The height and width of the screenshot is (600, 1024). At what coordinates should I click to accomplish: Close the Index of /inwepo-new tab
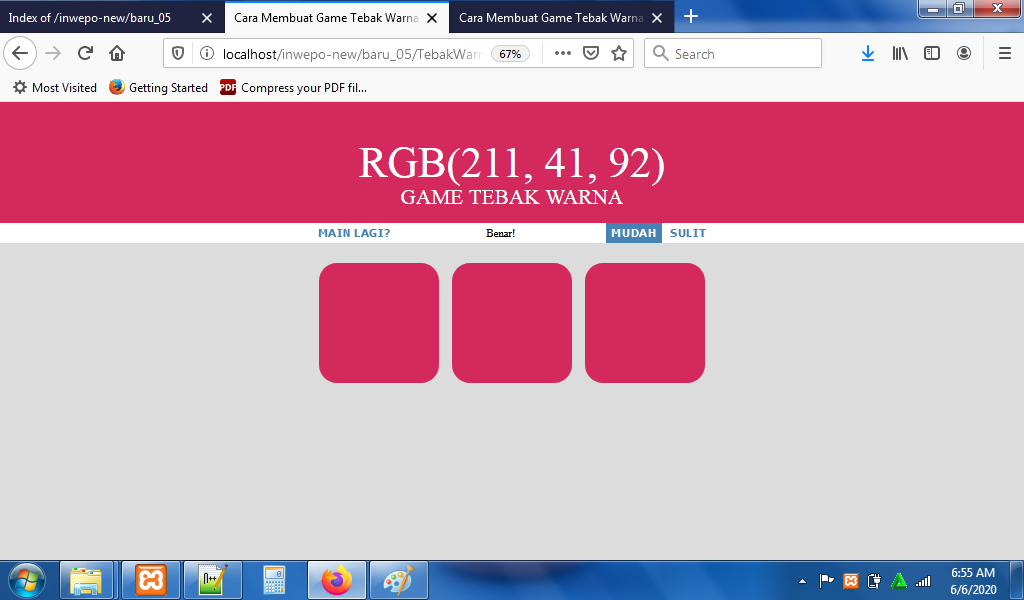[x=207, y=18]
